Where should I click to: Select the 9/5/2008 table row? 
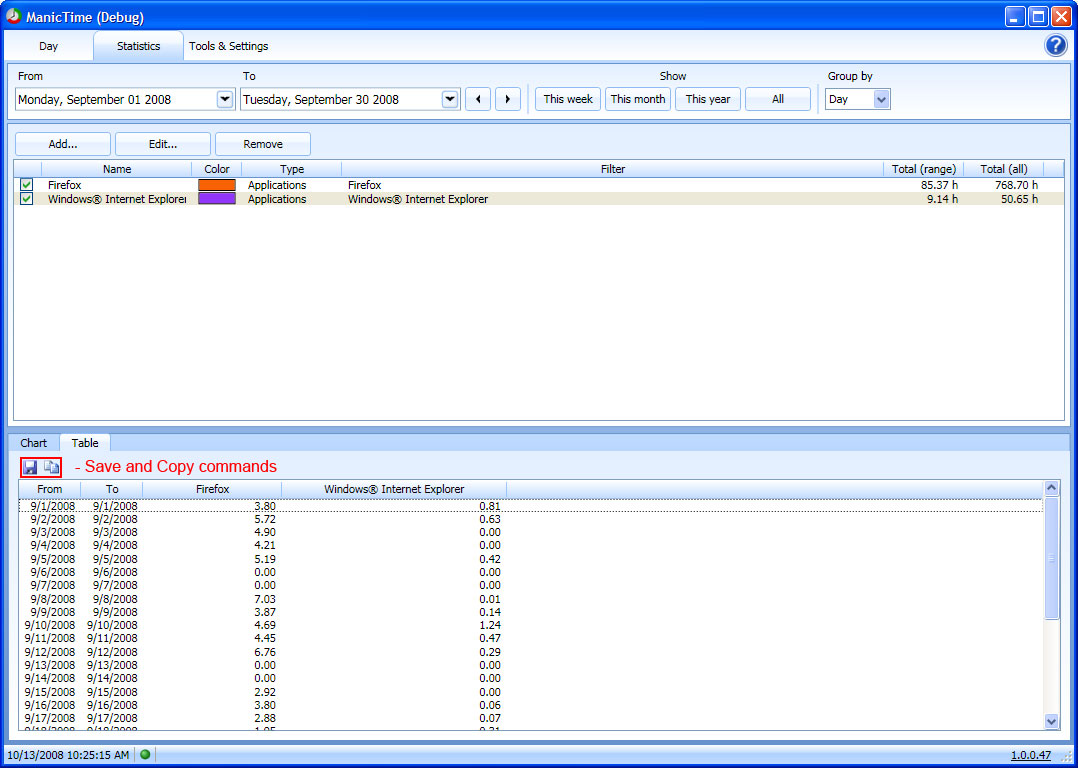tap(531, 559)
